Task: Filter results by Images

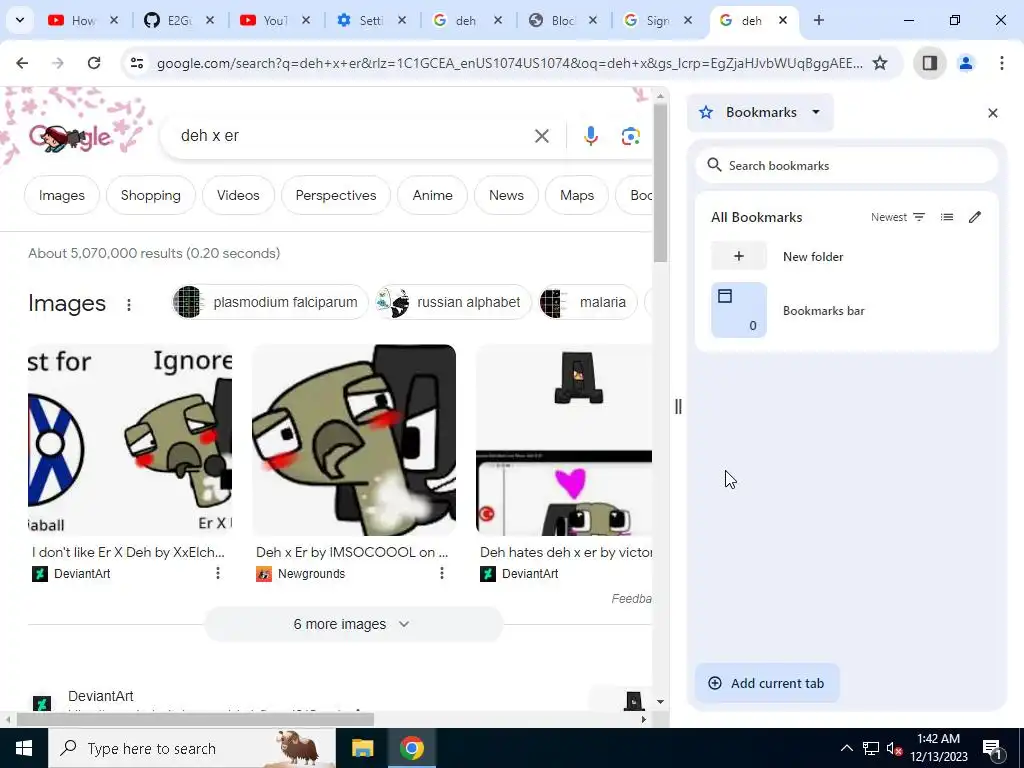Action: (x=62, y=195)
